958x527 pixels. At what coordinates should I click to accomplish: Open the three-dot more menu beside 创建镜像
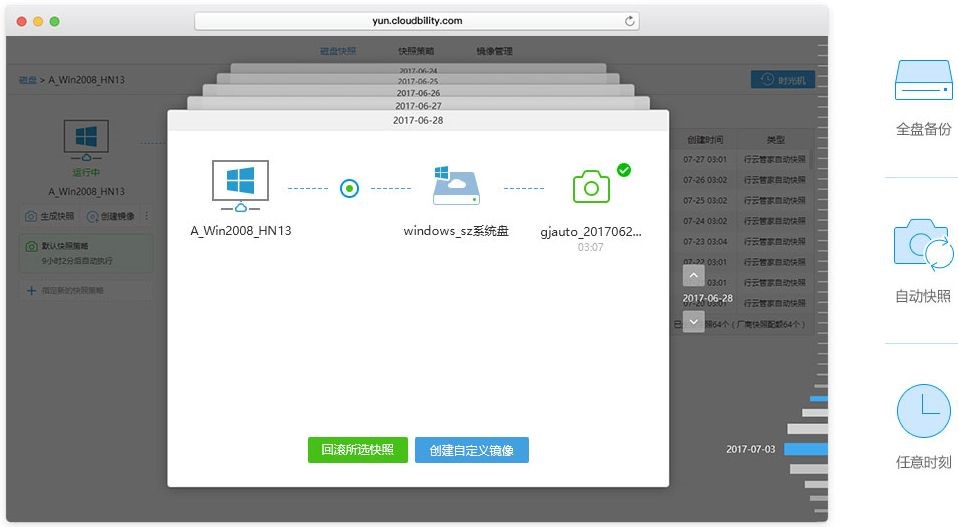pos(147,216)
